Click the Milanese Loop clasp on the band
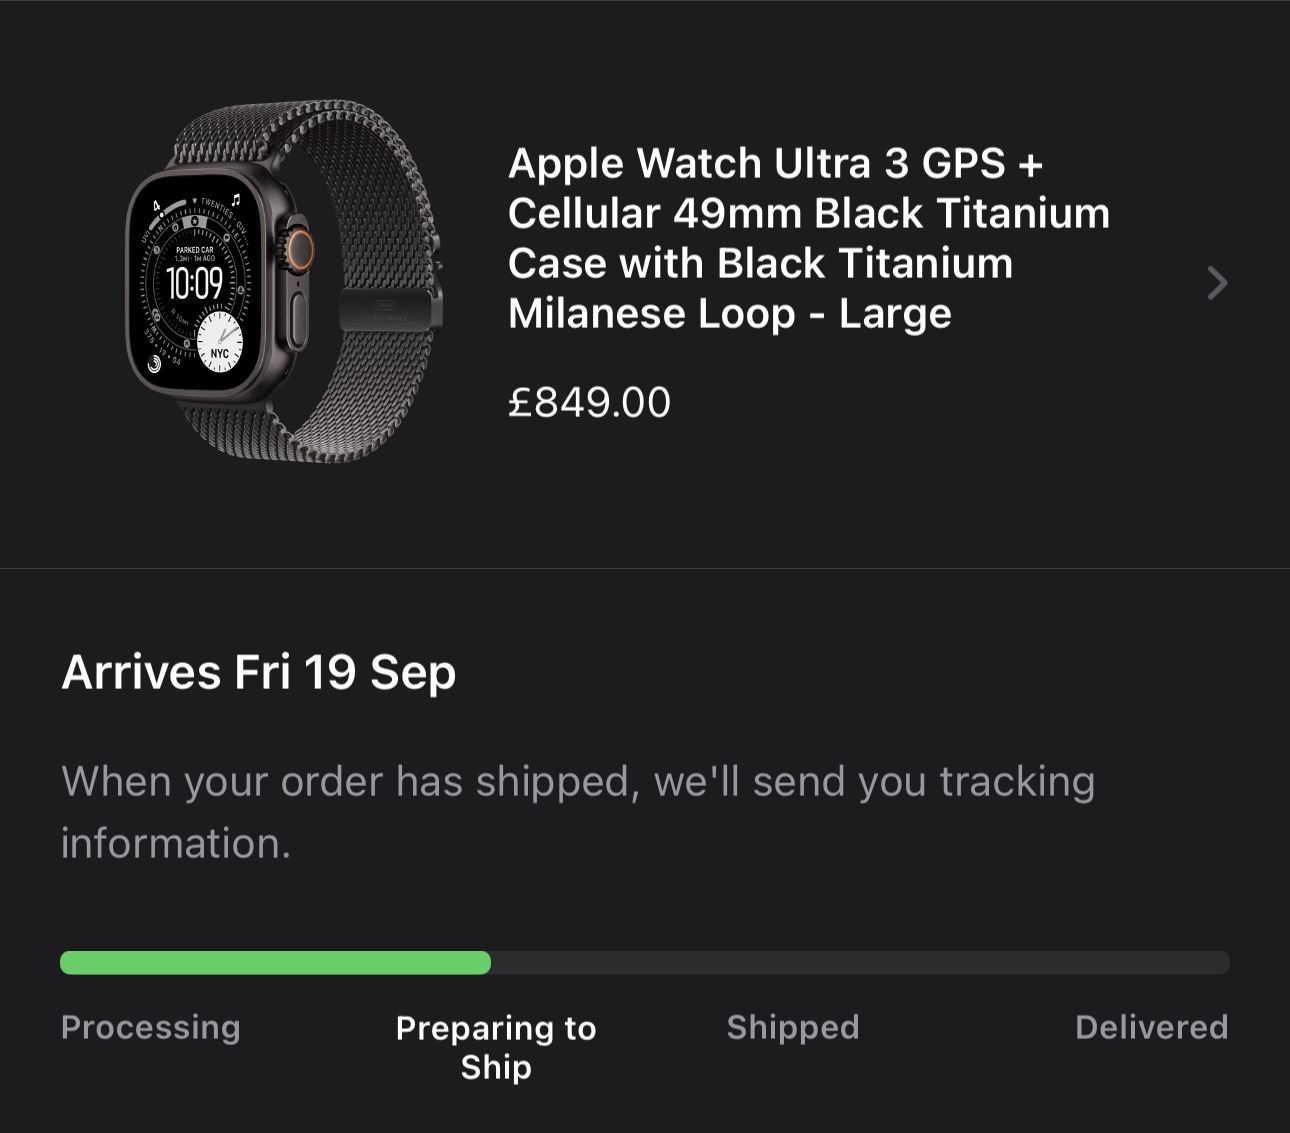This screenshot has width=1290, height=1133. coord(390,308)
